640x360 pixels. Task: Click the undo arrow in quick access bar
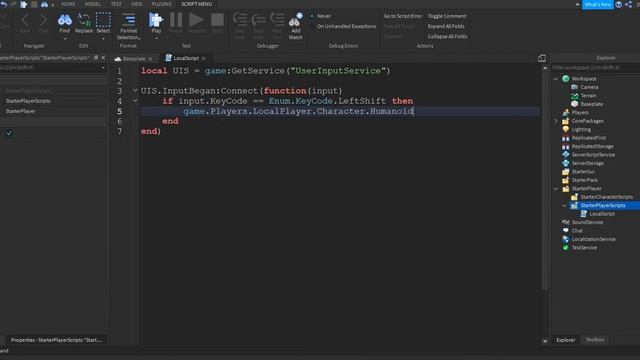4,4
